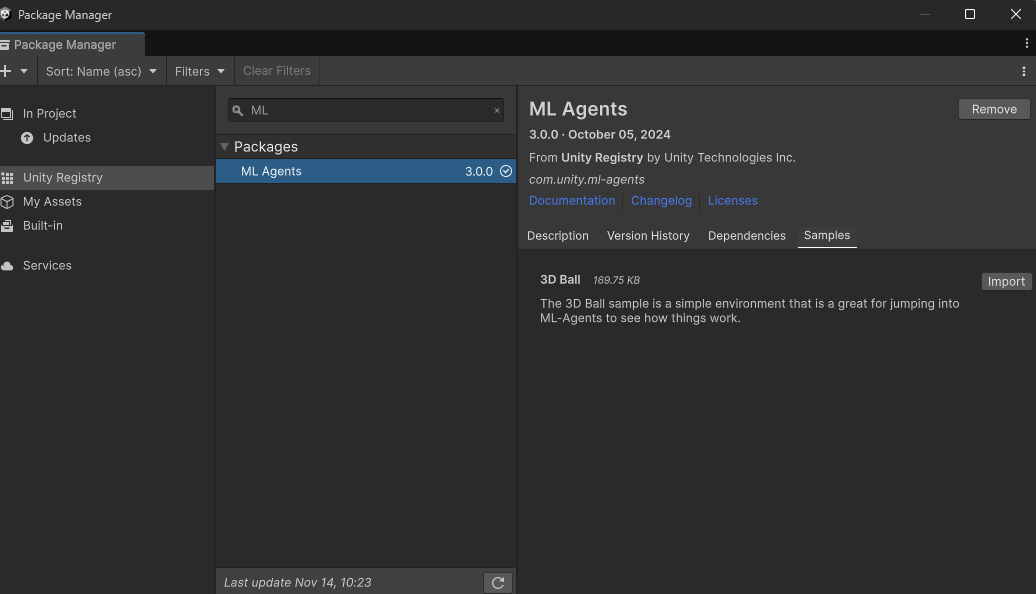Viewport: 1036px width, 594px height.
Task: Click the com.unity.ml-agents package name
Action: [587, 180]
